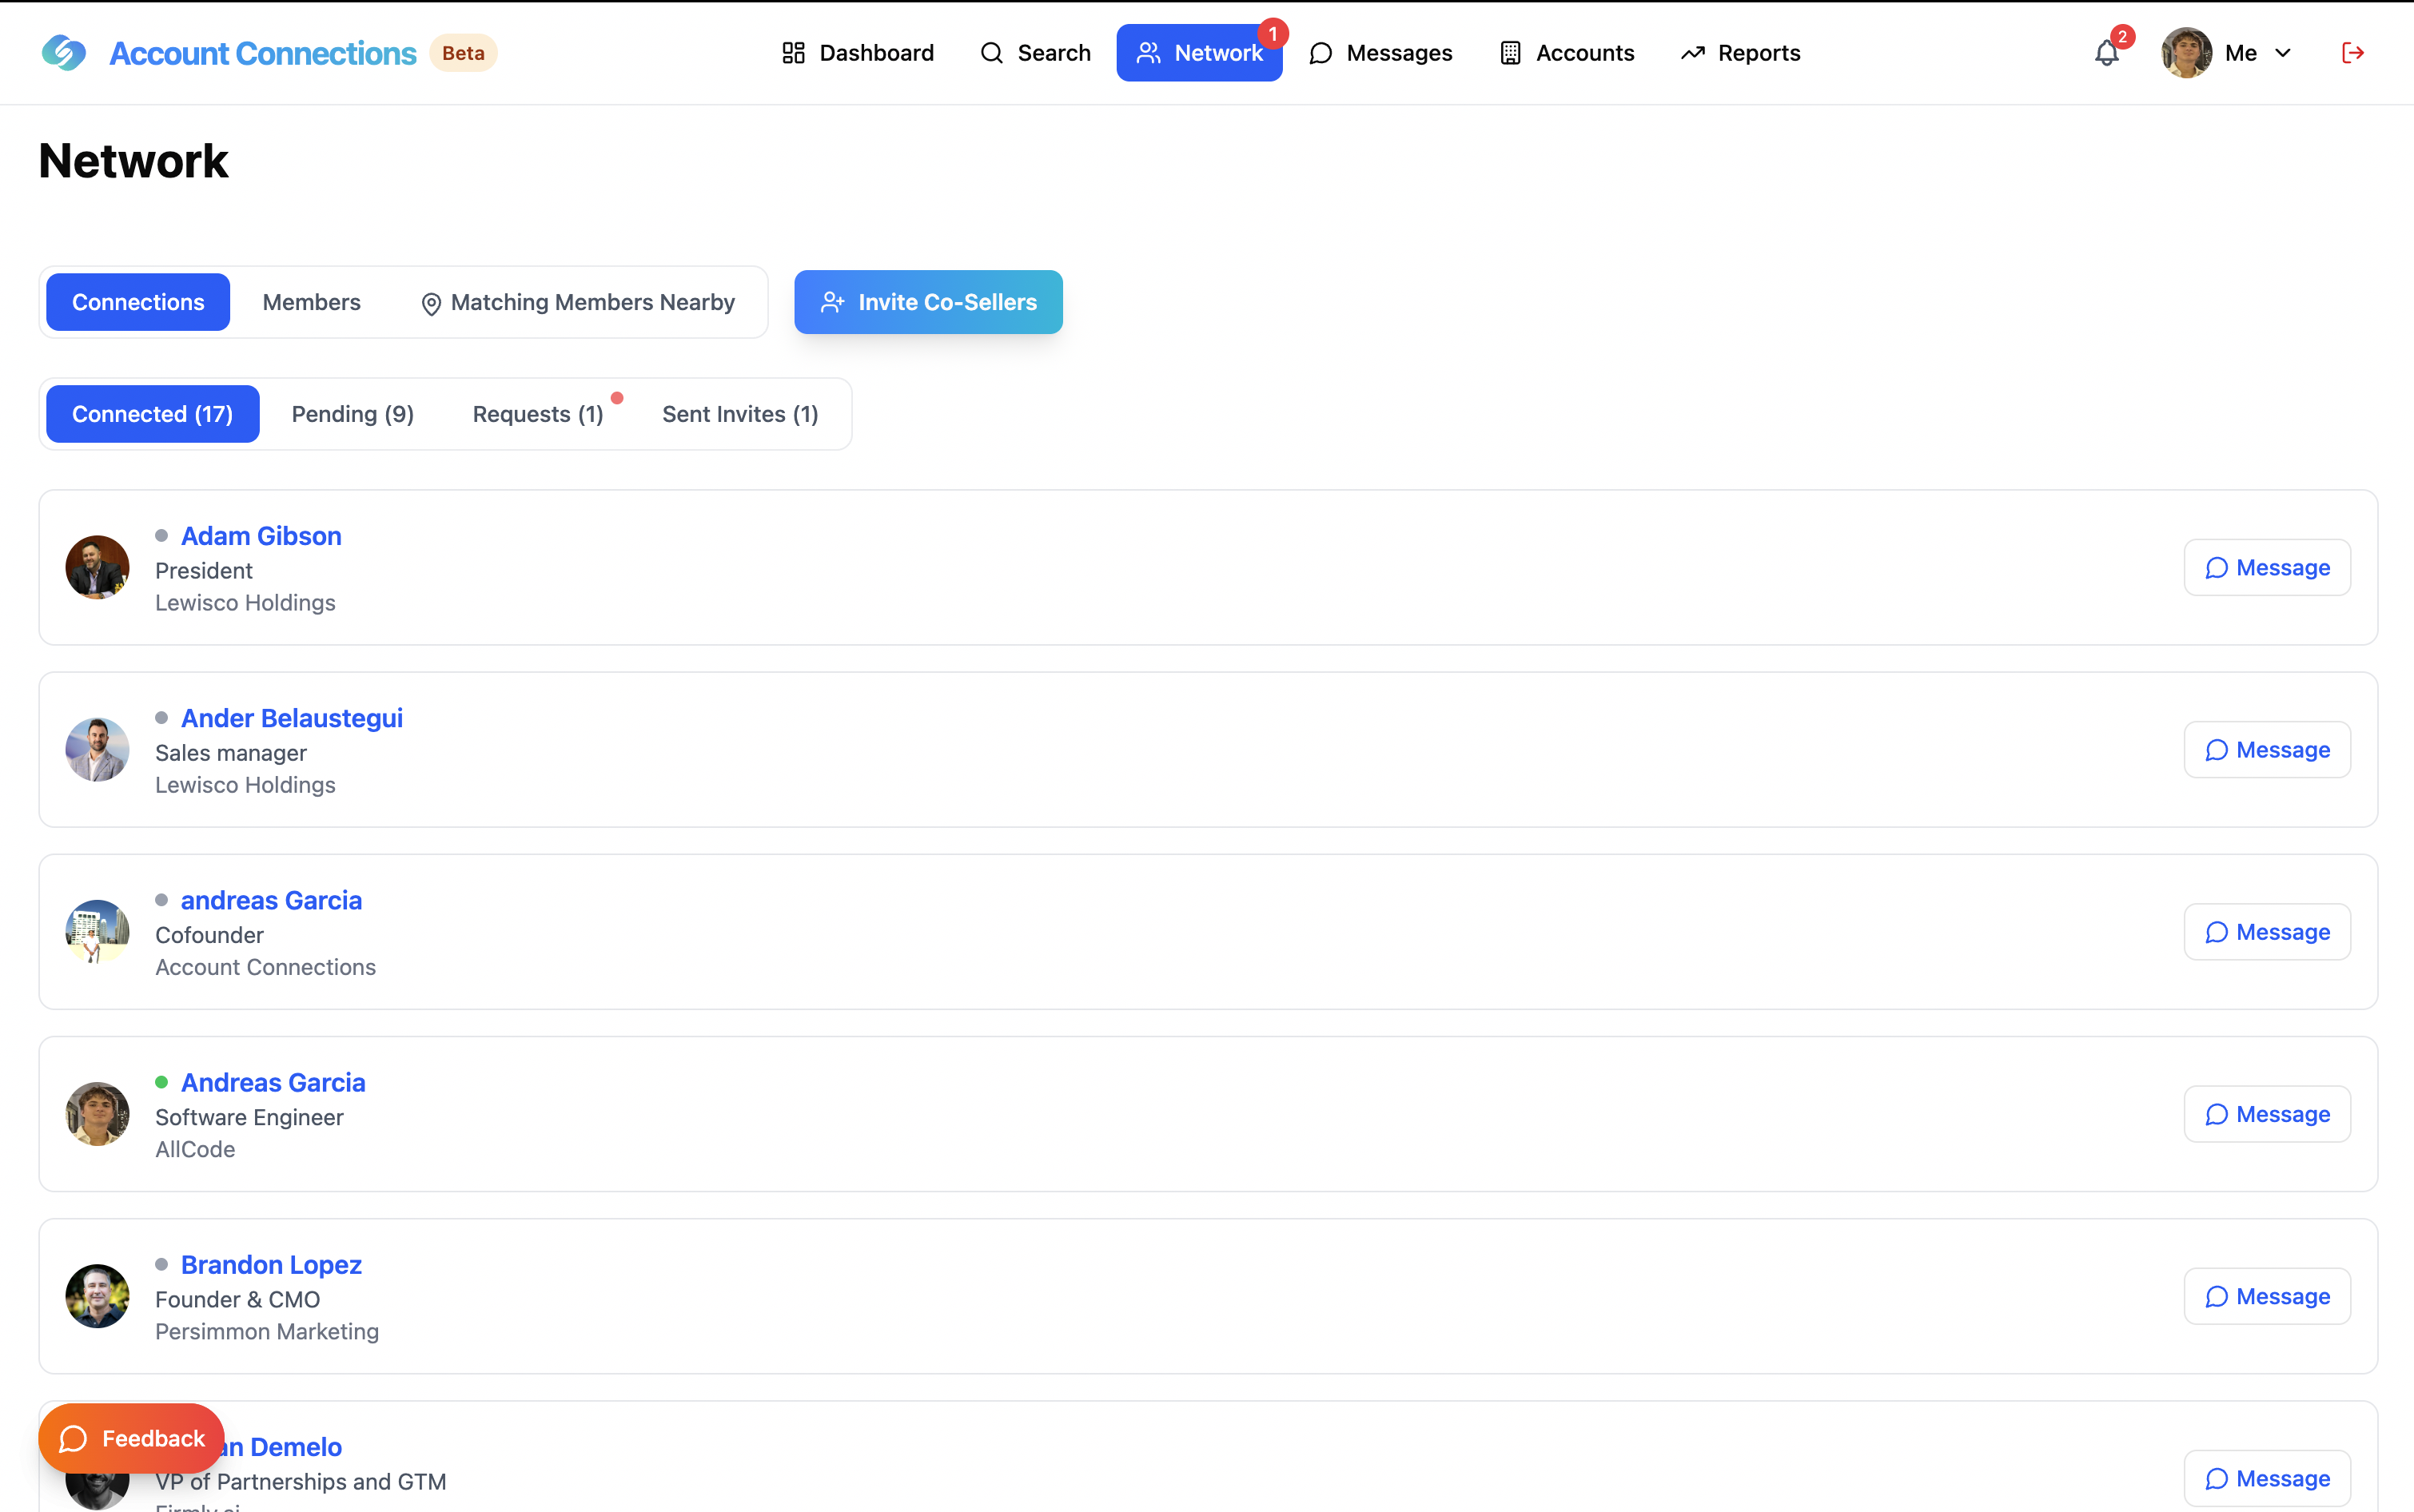Open the orange Feedback button
Image resolution: width=2414 pixels, height=1512 pixels.
point(131,1438)
